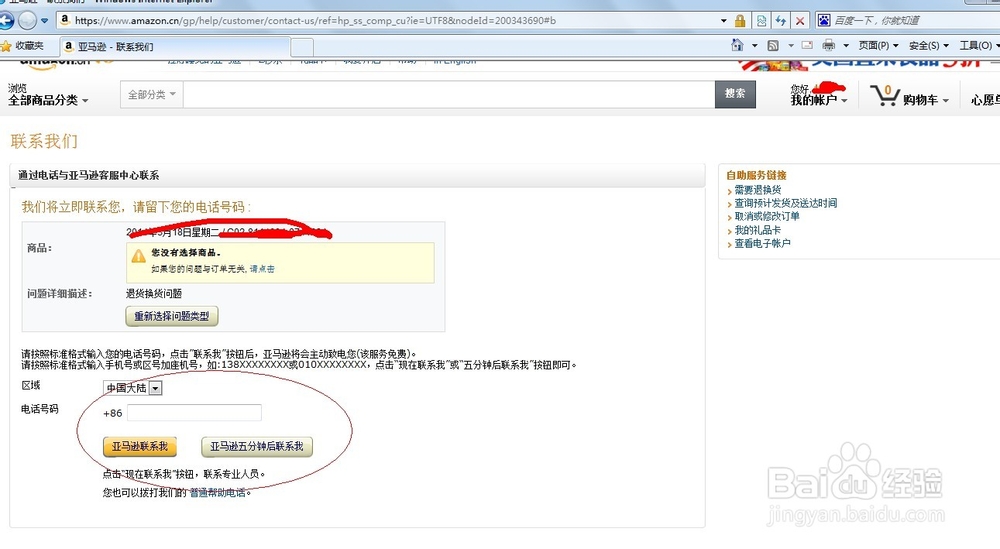
Task: Click the 心愿单 wish list menu
Action: 985,100
